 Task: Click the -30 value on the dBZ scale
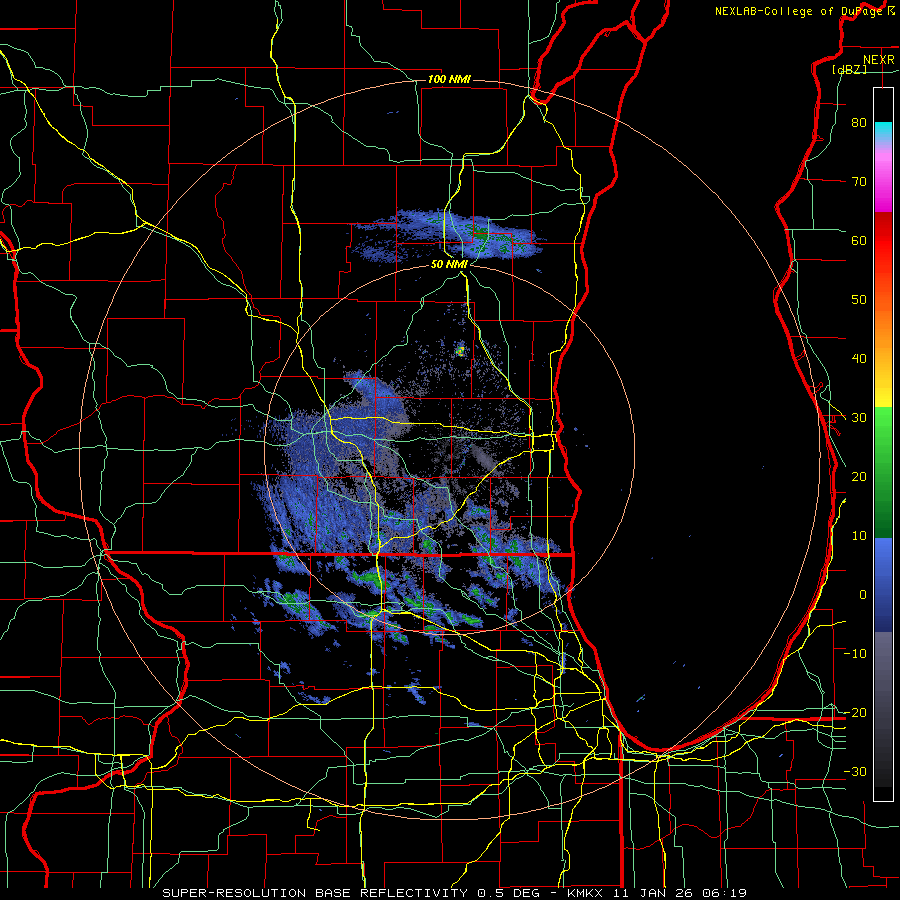pyautogui.click(x=855, y=771)
